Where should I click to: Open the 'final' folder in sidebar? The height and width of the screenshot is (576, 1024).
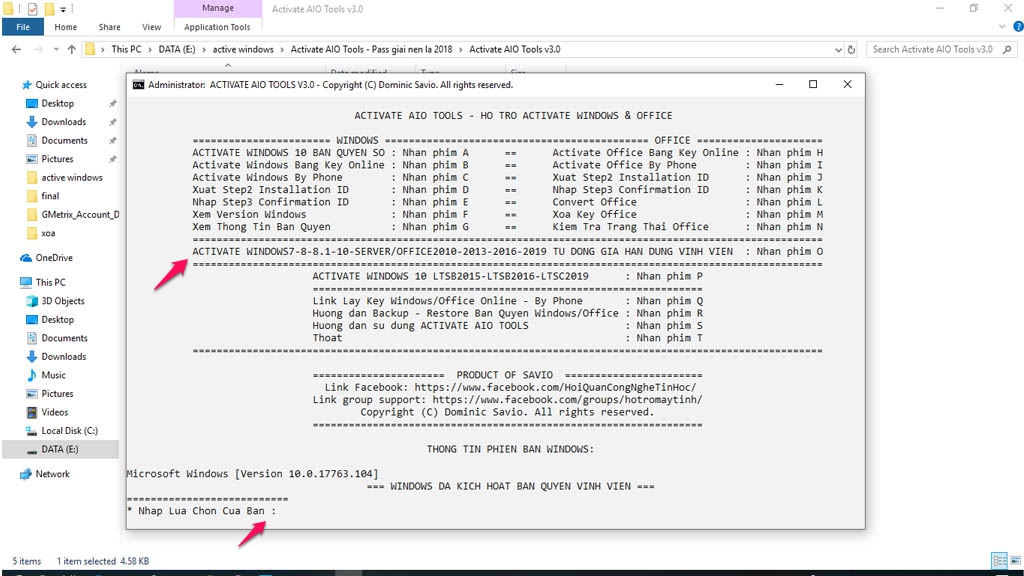click(x=50, y=196)
